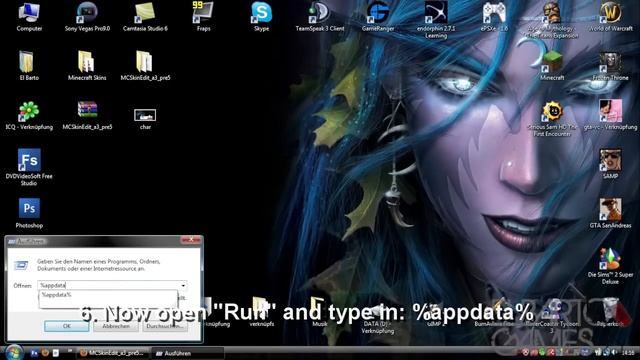Viewport: 640px width, 360px height.
Task: Open the El Barto folder
Action: pyautogui.click(x=29, y=65)
